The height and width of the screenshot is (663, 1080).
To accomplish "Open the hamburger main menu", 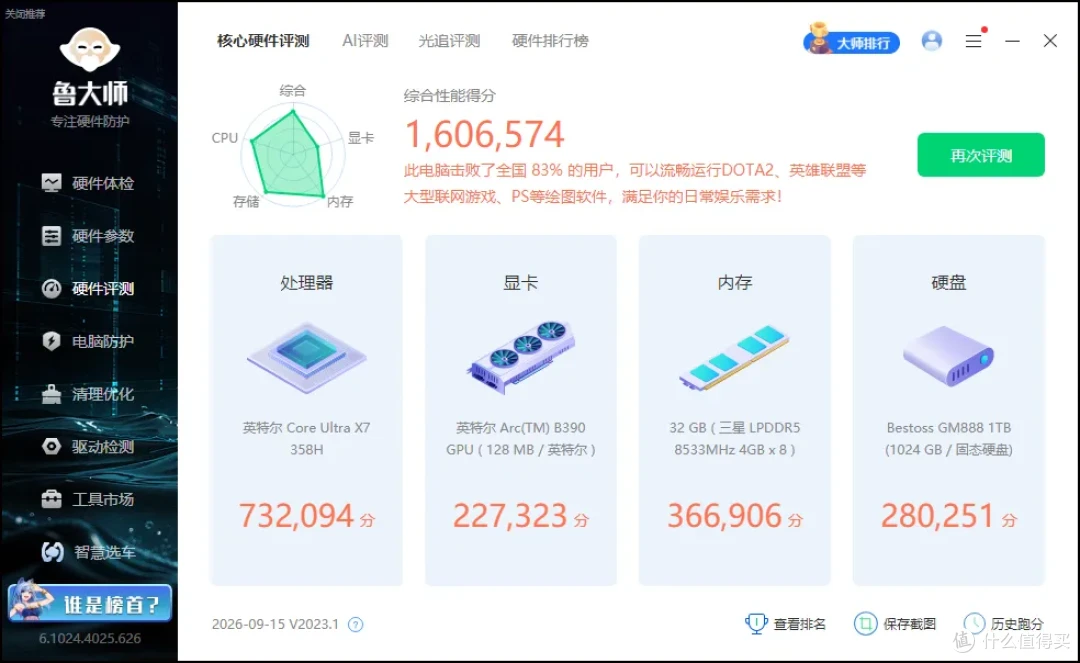I will 973,41.
